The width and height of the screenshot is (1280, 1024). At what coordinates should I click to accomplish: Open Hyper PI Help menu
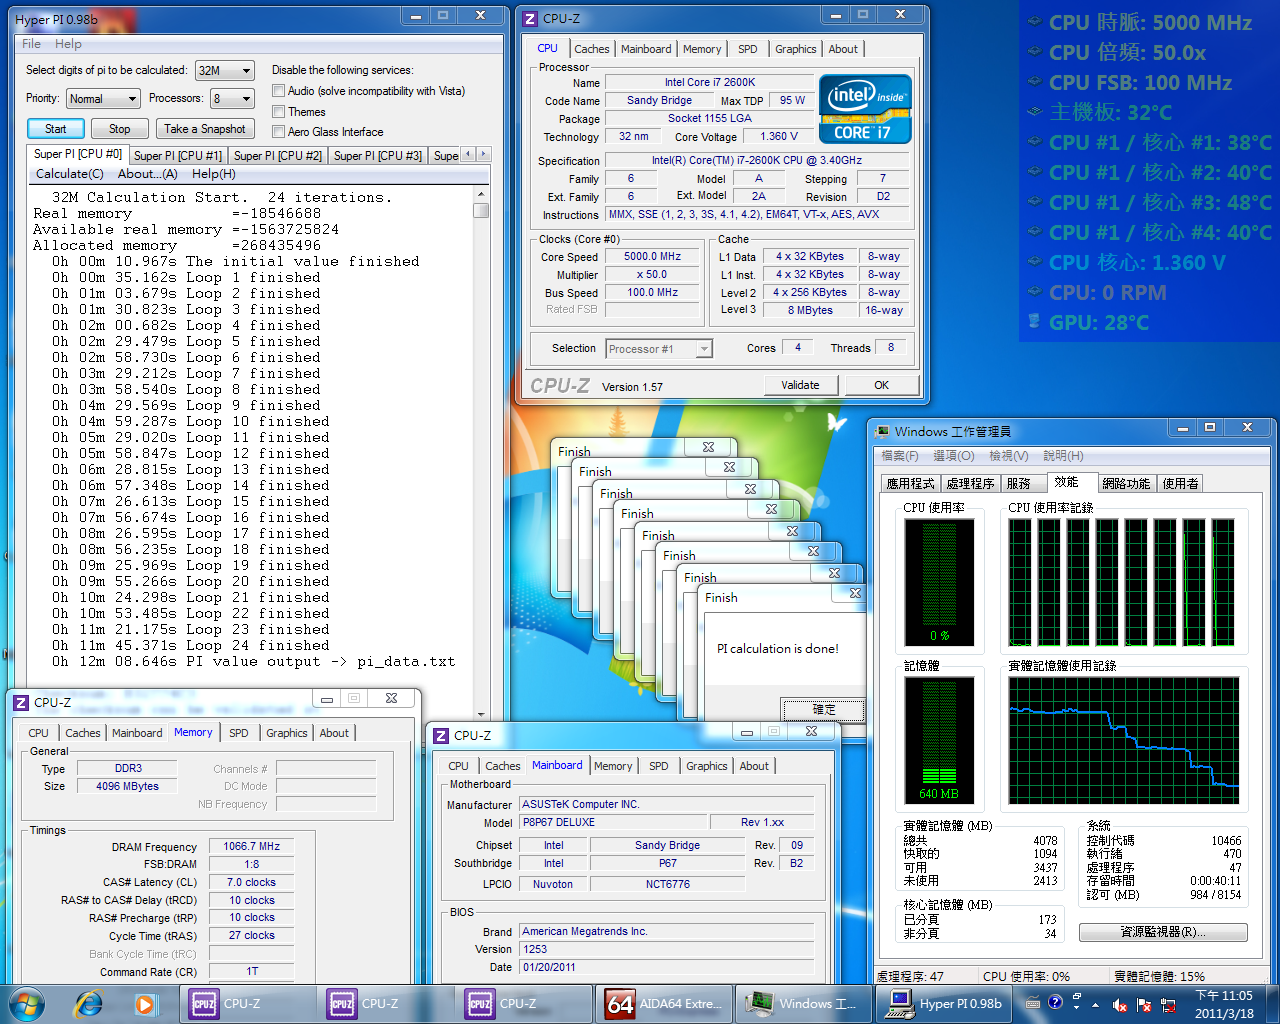68,44
